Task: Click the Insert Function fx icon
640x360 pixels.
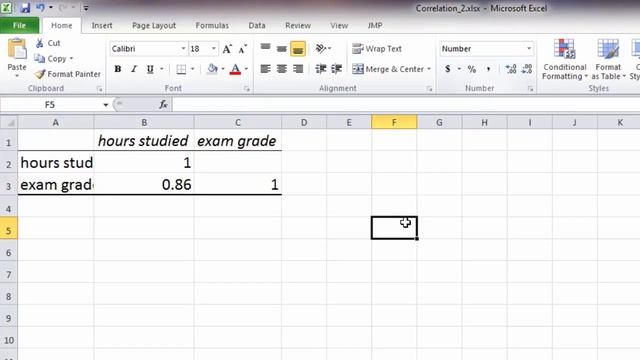Action: [163, 105]
